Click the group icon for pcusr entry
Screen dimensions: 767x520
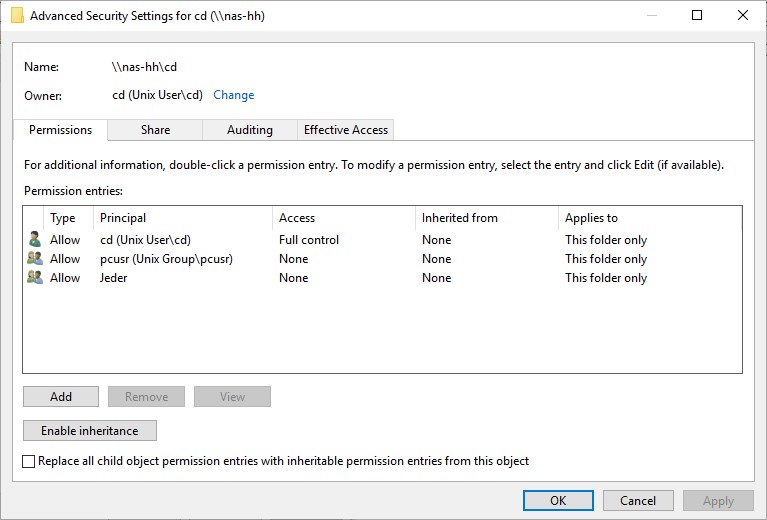[x=35, y=259]
